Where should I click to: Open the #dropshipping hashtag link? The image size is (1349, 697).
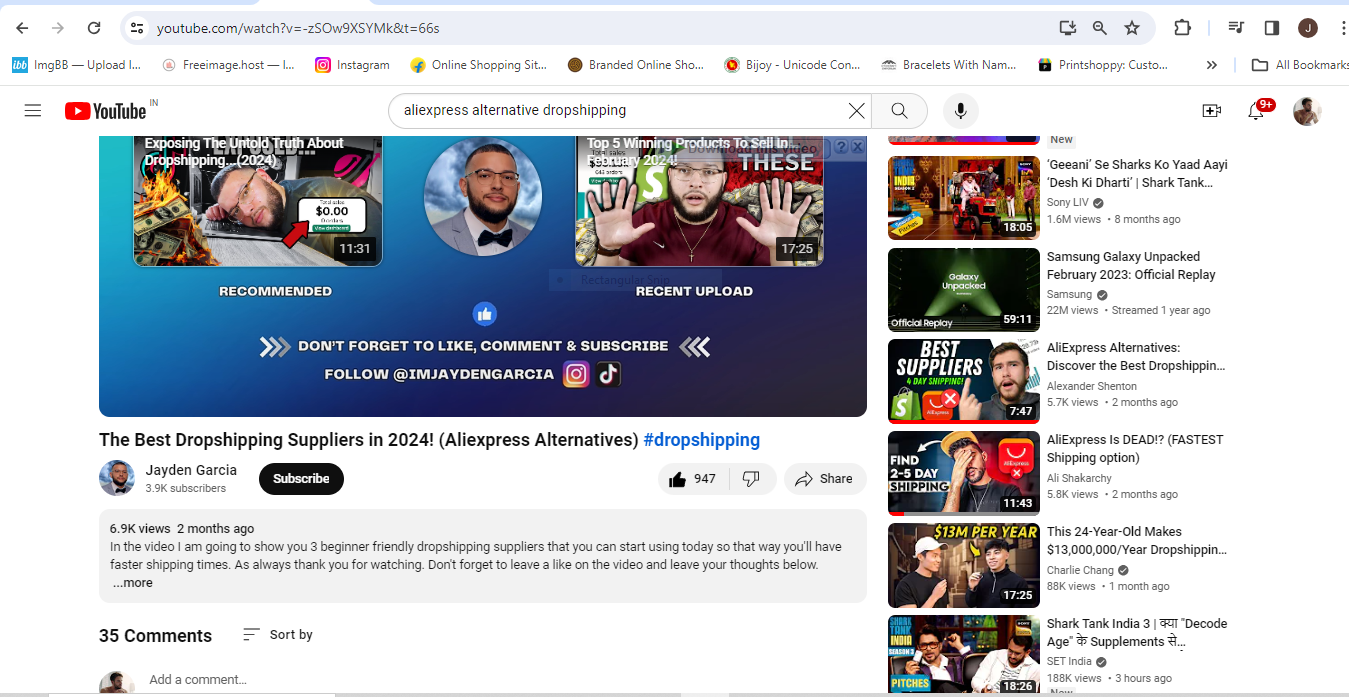click(x=701, y=440)
